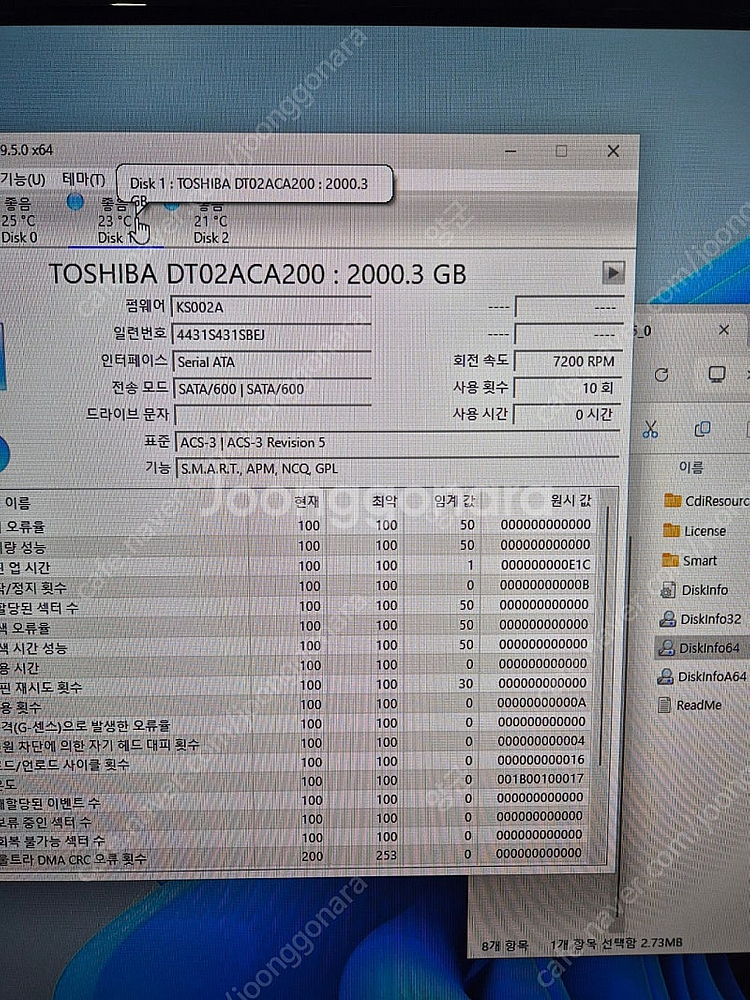Screen dimensions: 750x1000
Task: Click the empty drive letter field
Action: [272, 415]
